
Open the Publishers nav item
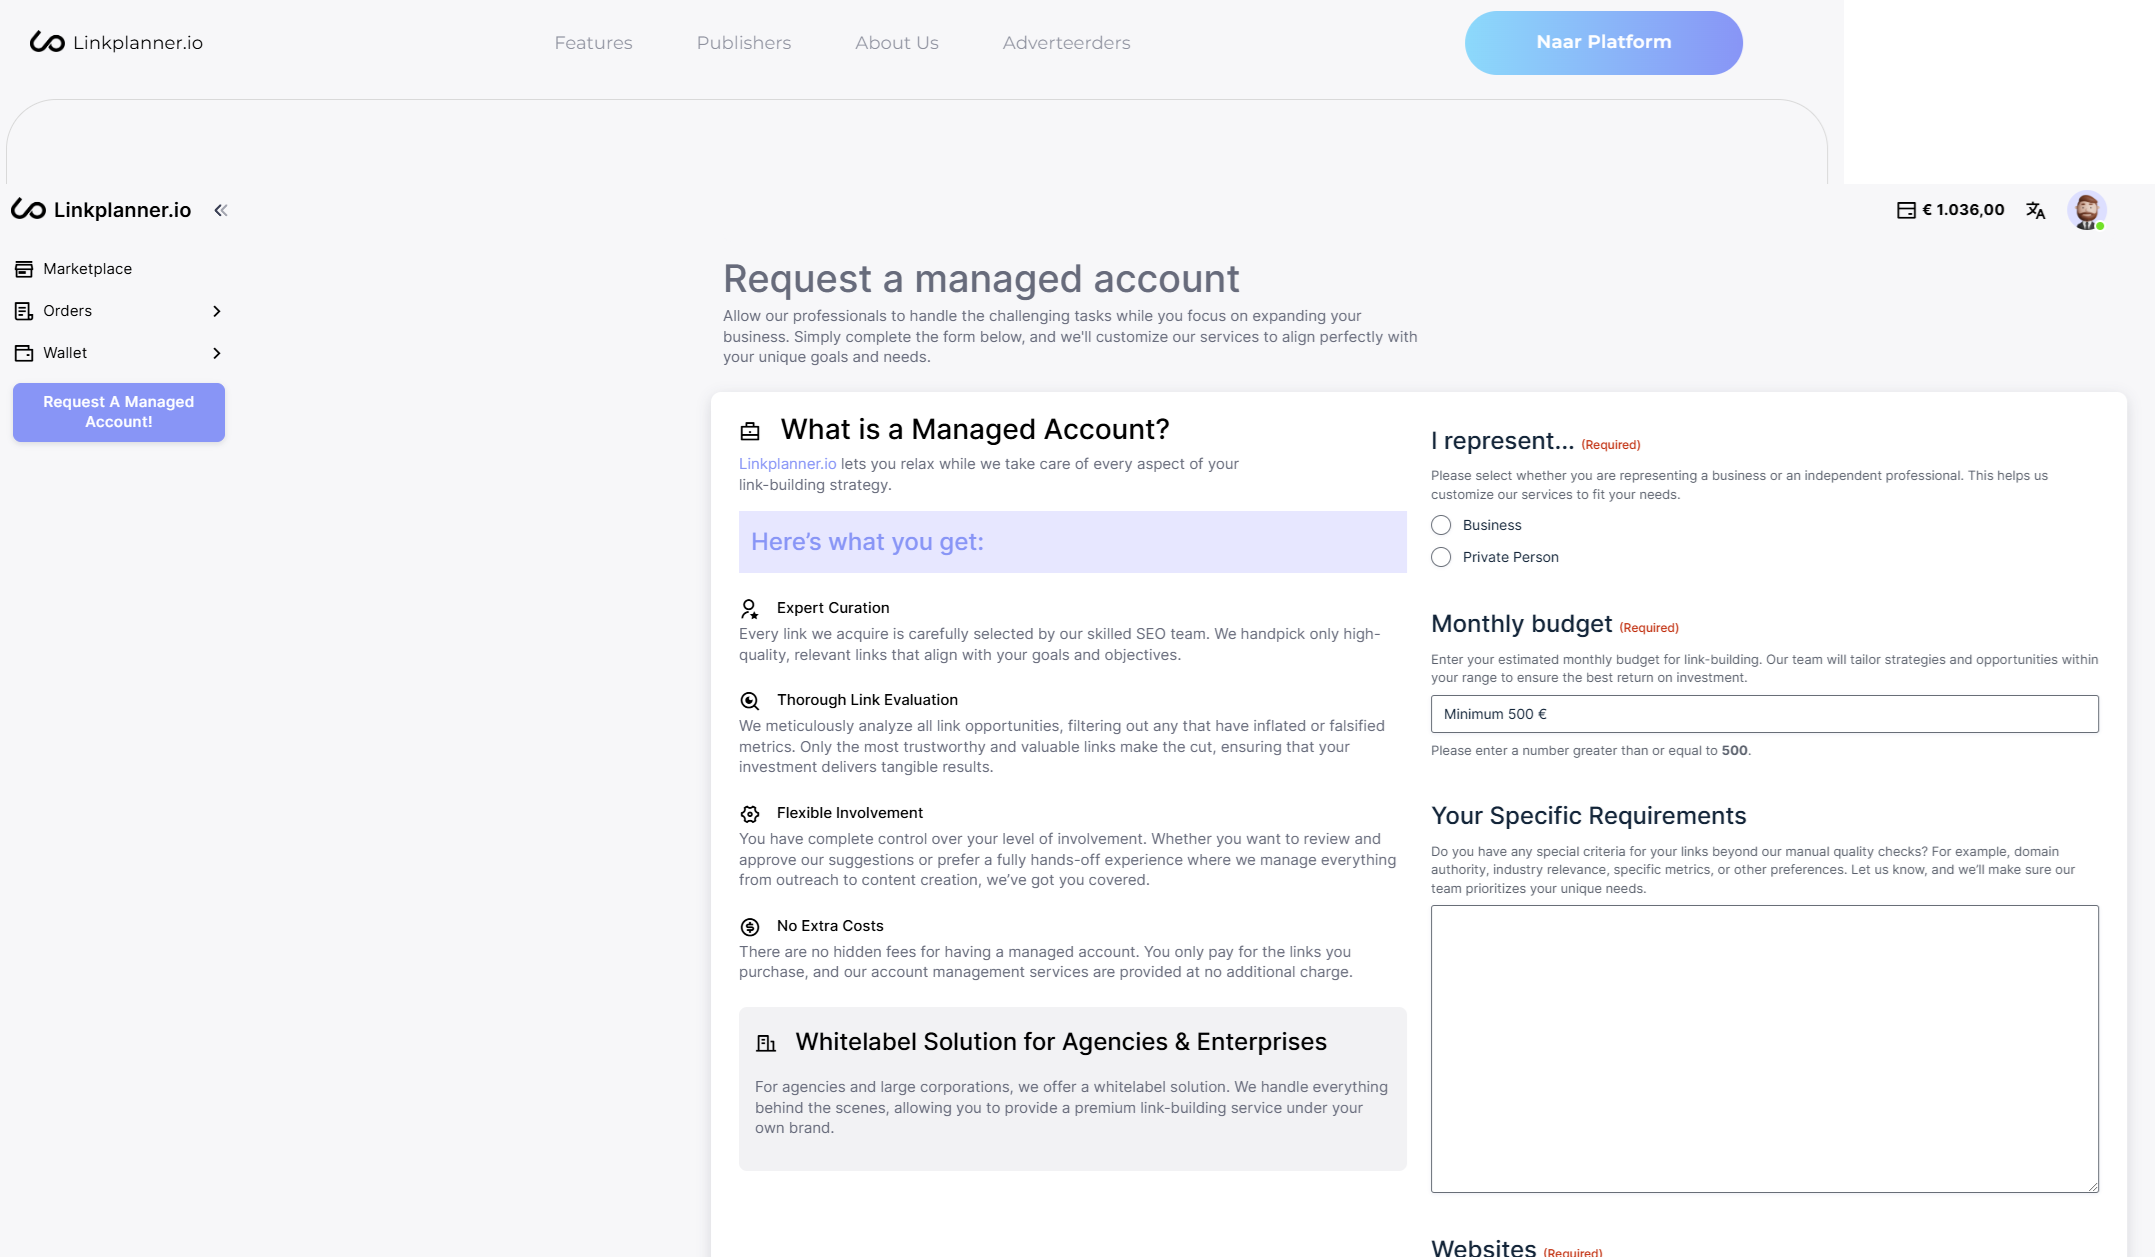tap(744, 43)
